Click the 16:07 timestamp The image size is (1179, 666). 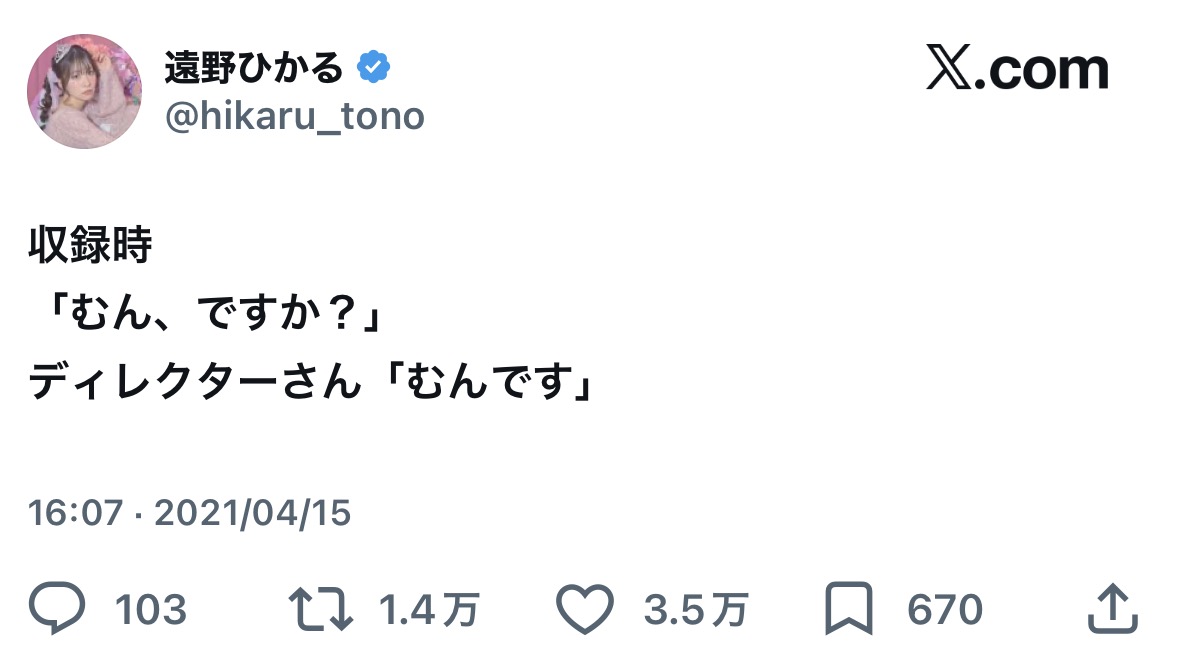click(x=75, y=513)
